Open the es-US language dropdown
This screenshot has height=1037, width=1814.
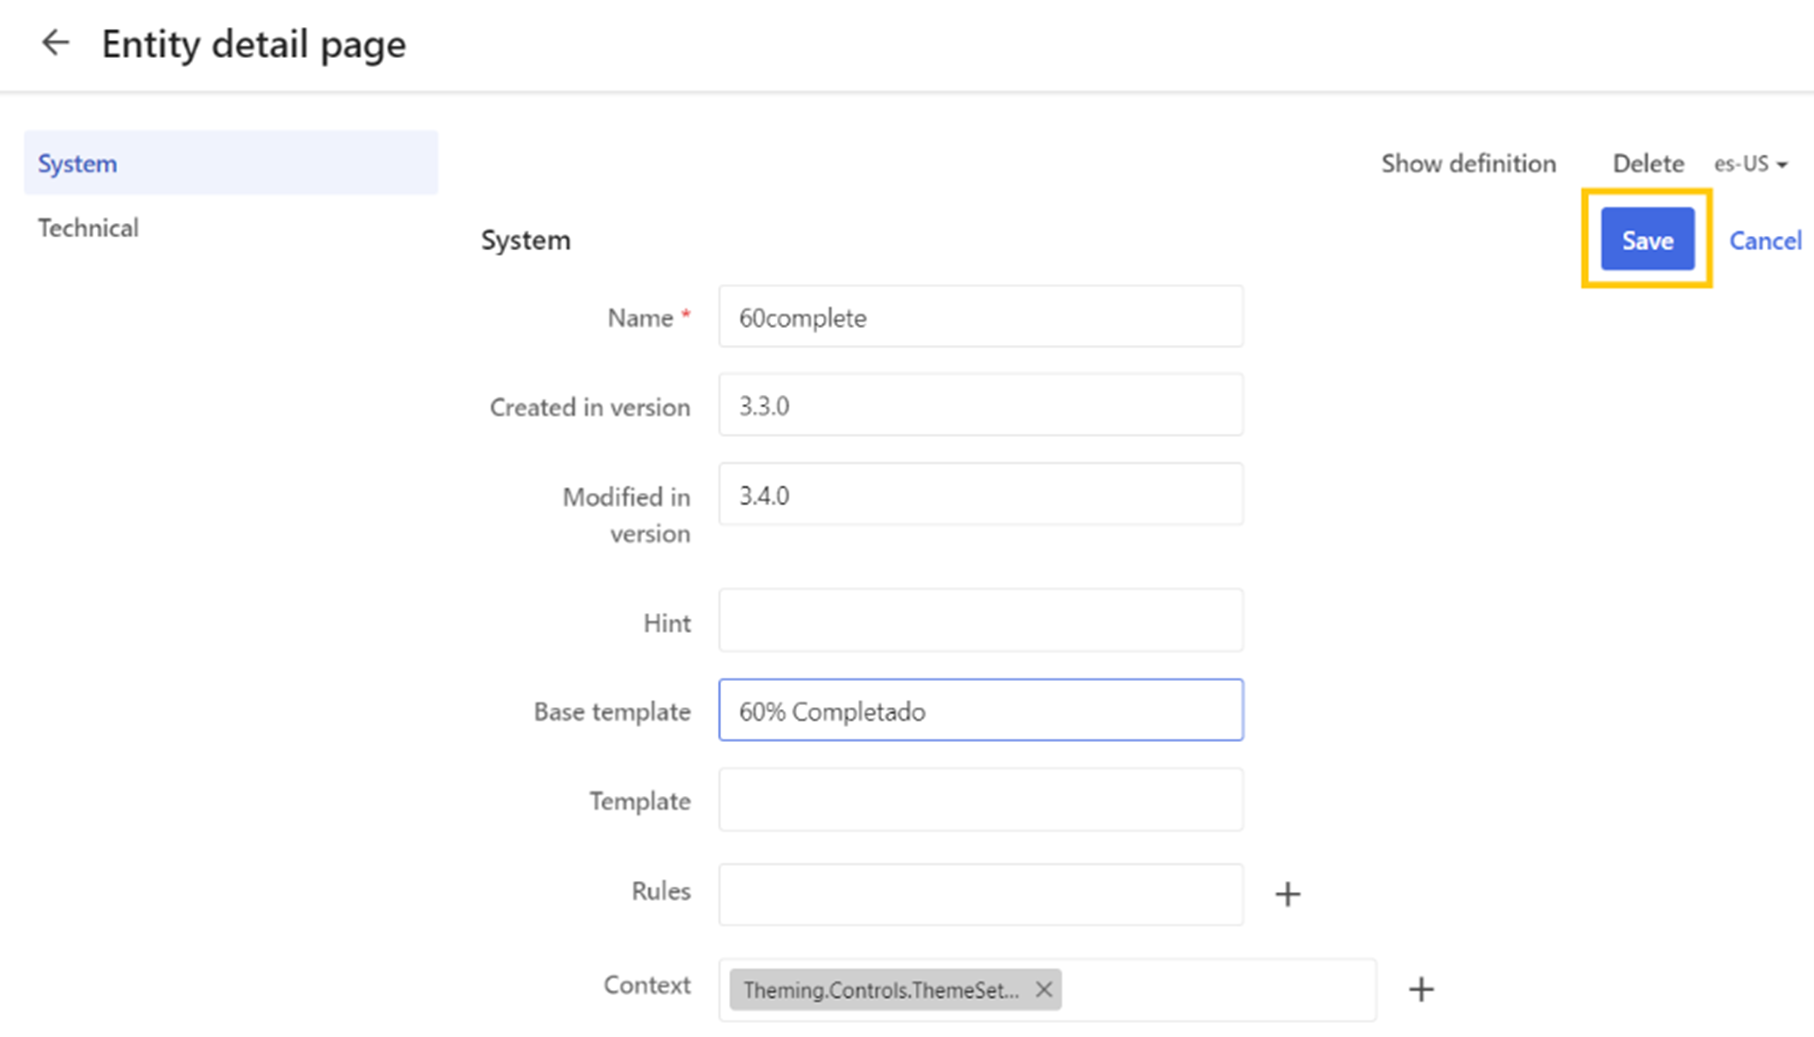(x=1750, y=163)
